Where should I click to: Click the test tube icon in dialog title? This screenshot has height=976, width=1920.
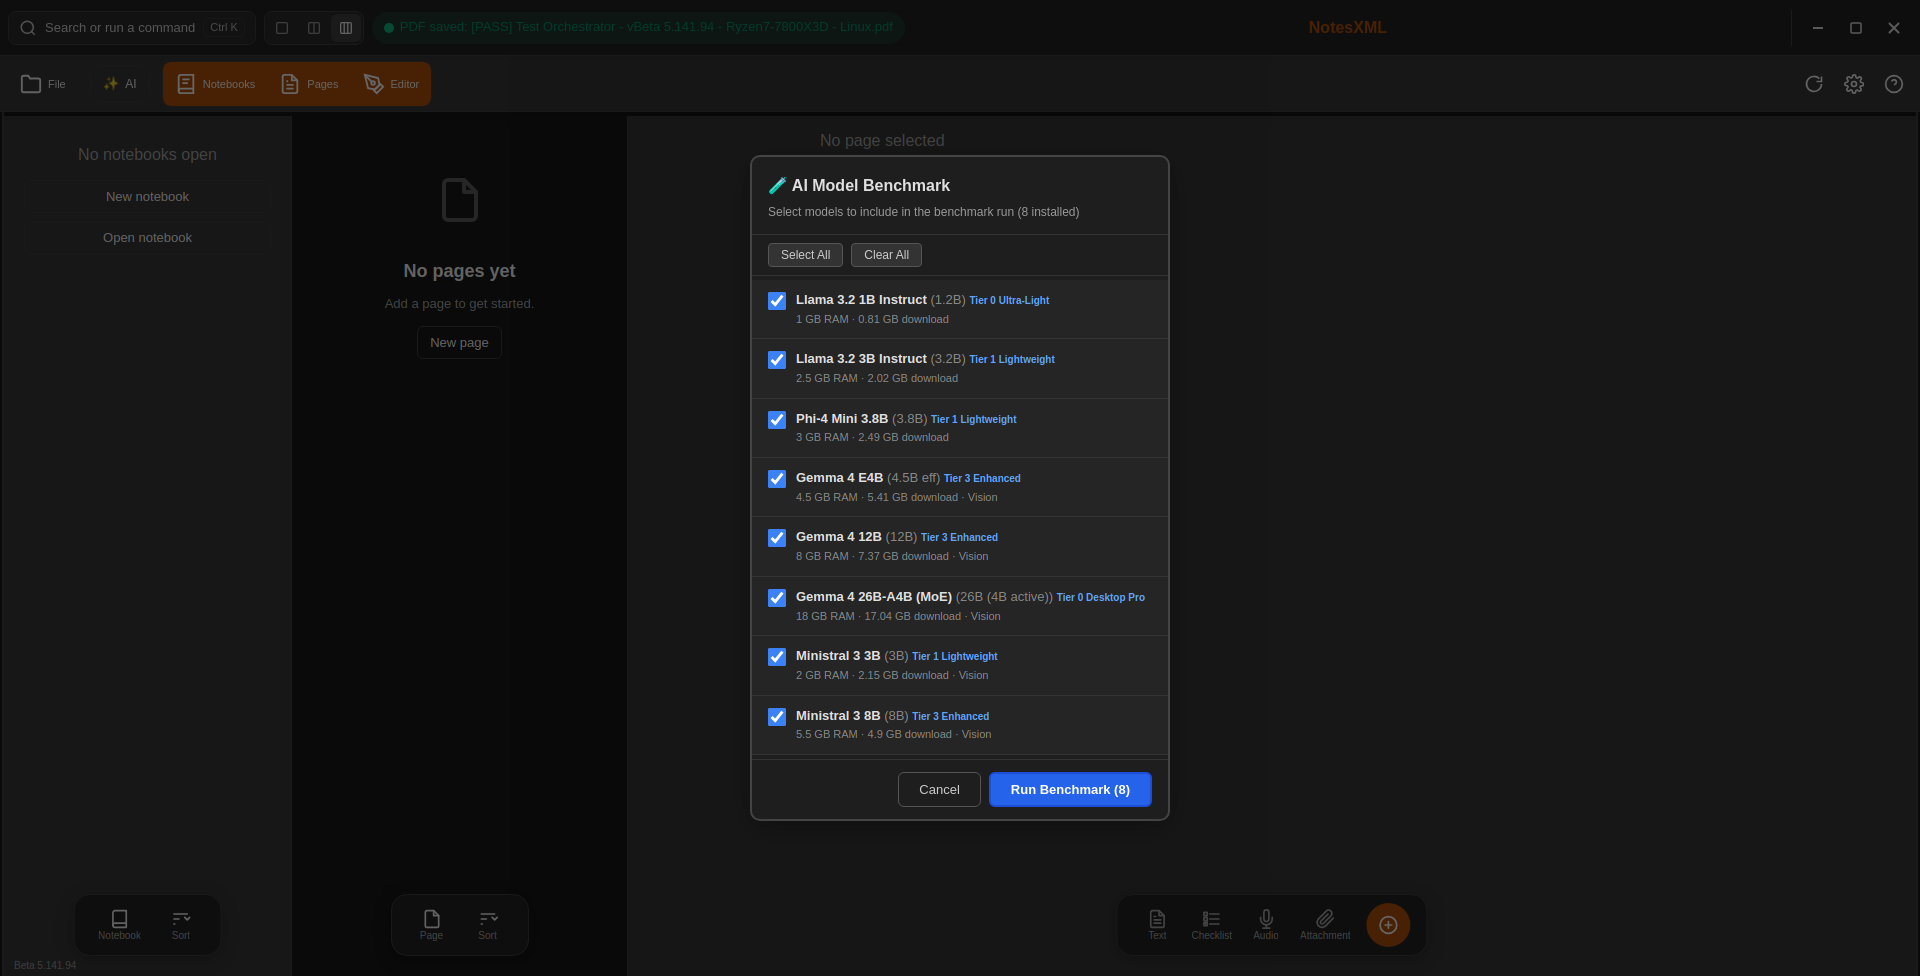[777, 186]
